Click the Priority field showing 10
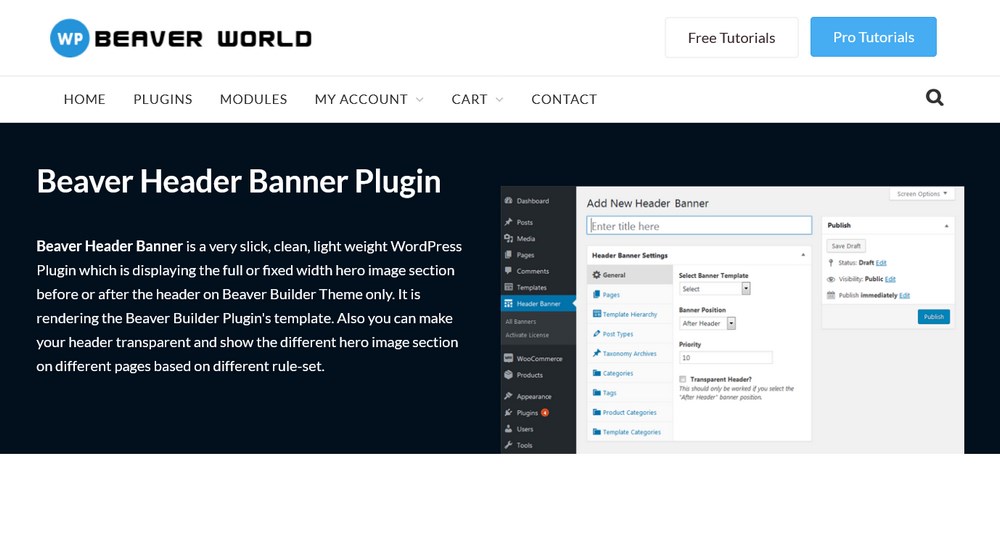 pos(726,357)
